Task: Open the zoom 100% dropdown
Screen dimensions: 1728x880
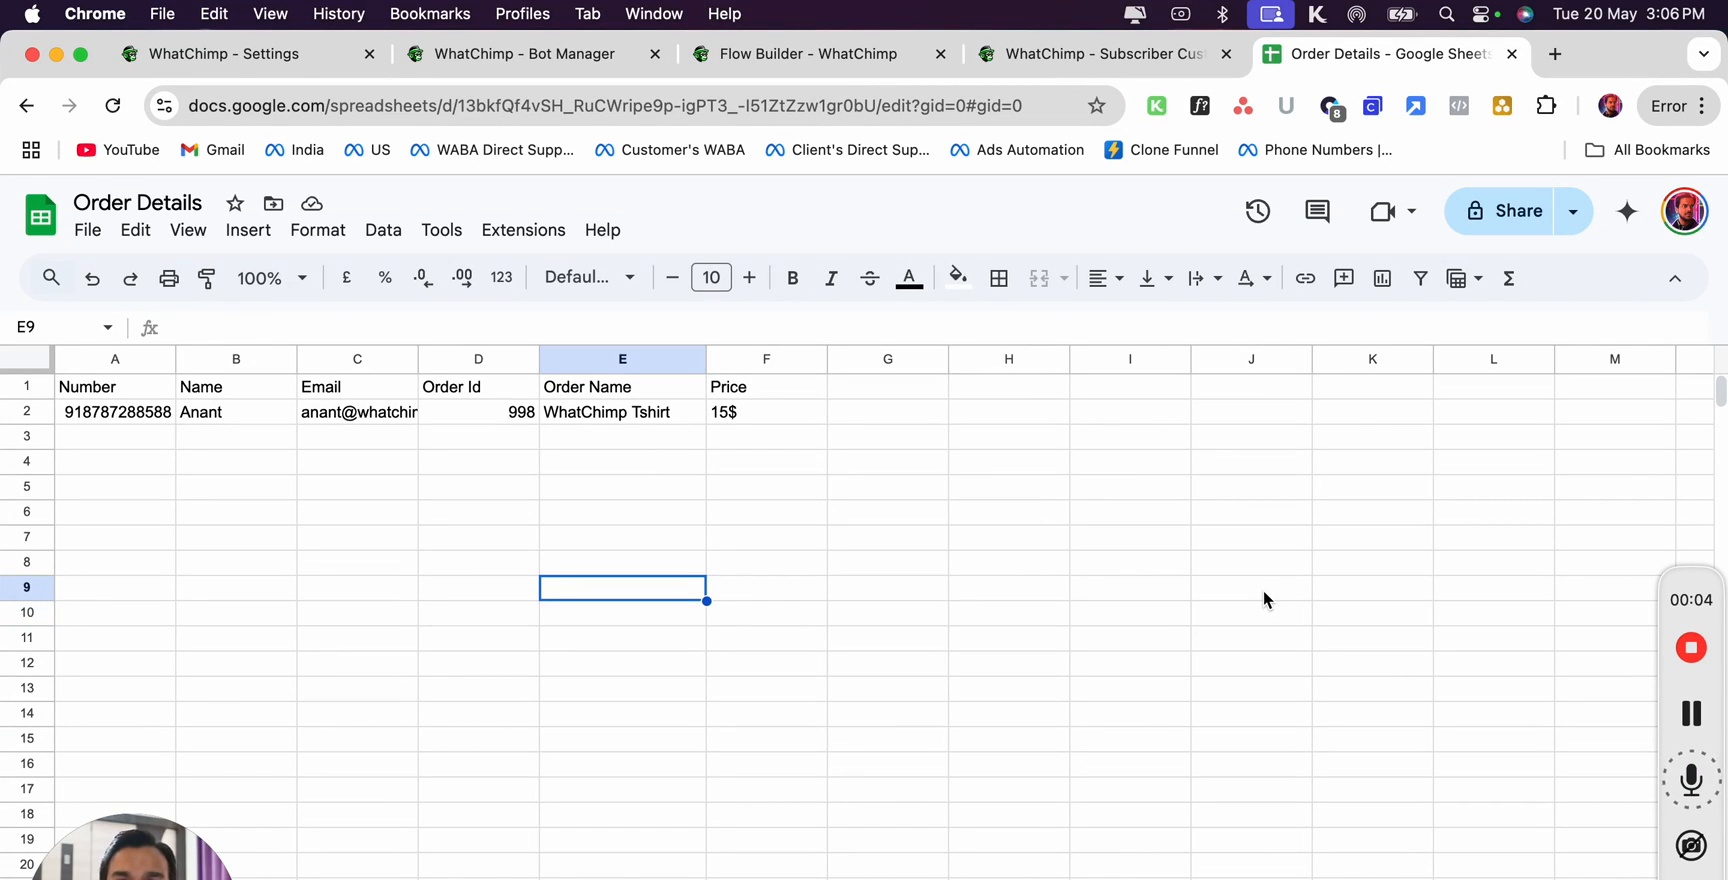Action: tap(271, 278)
